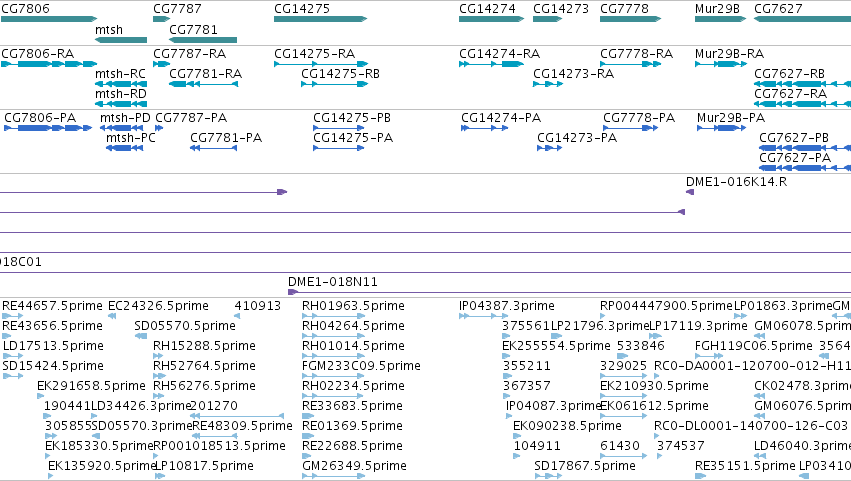Select transcript CG7781-RA
Viewport: 851px width, 481px height.
click(x=205, y=74)
